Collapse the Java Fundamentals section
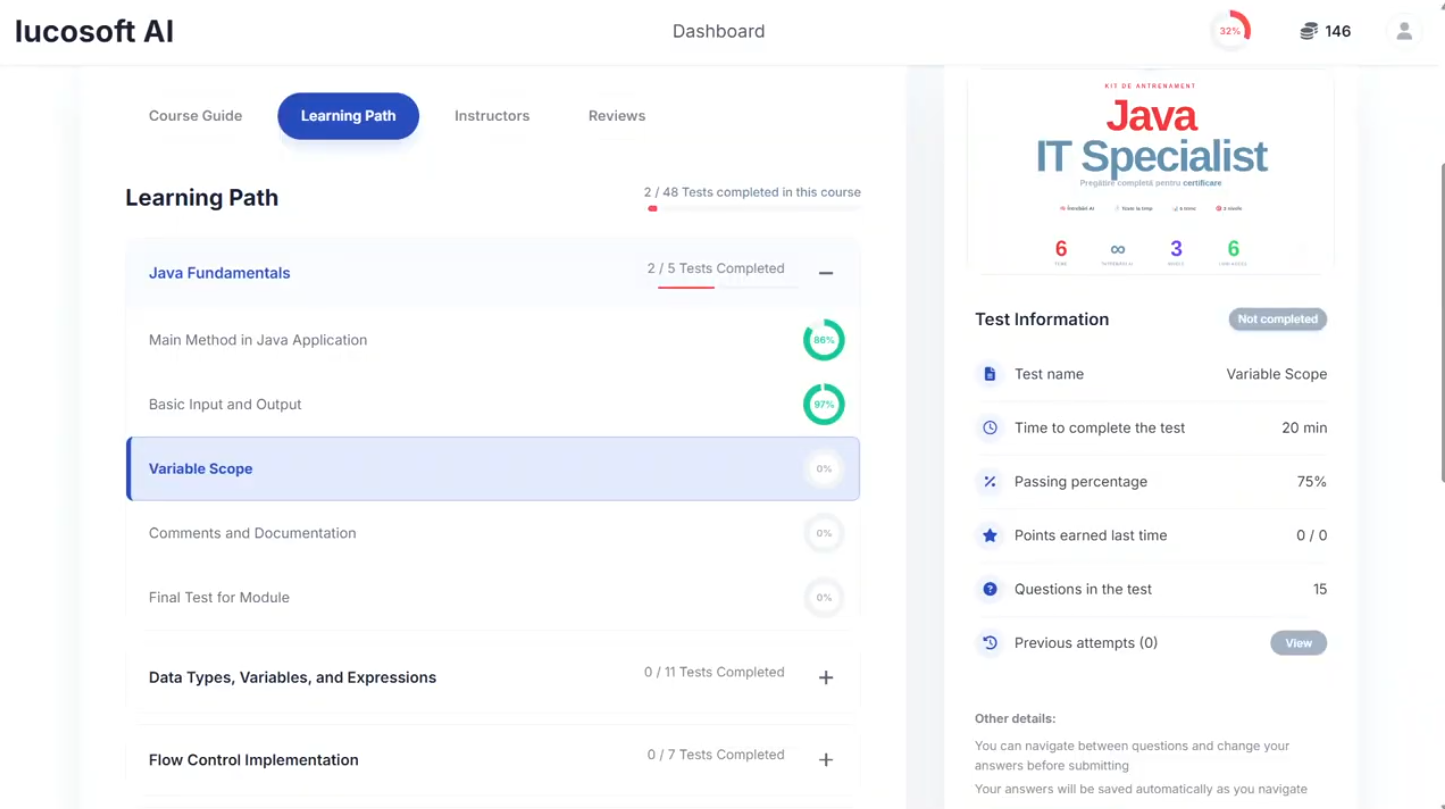Image resolution: width=1445 pixels, height=809 pixels. [x=826, y=272]
